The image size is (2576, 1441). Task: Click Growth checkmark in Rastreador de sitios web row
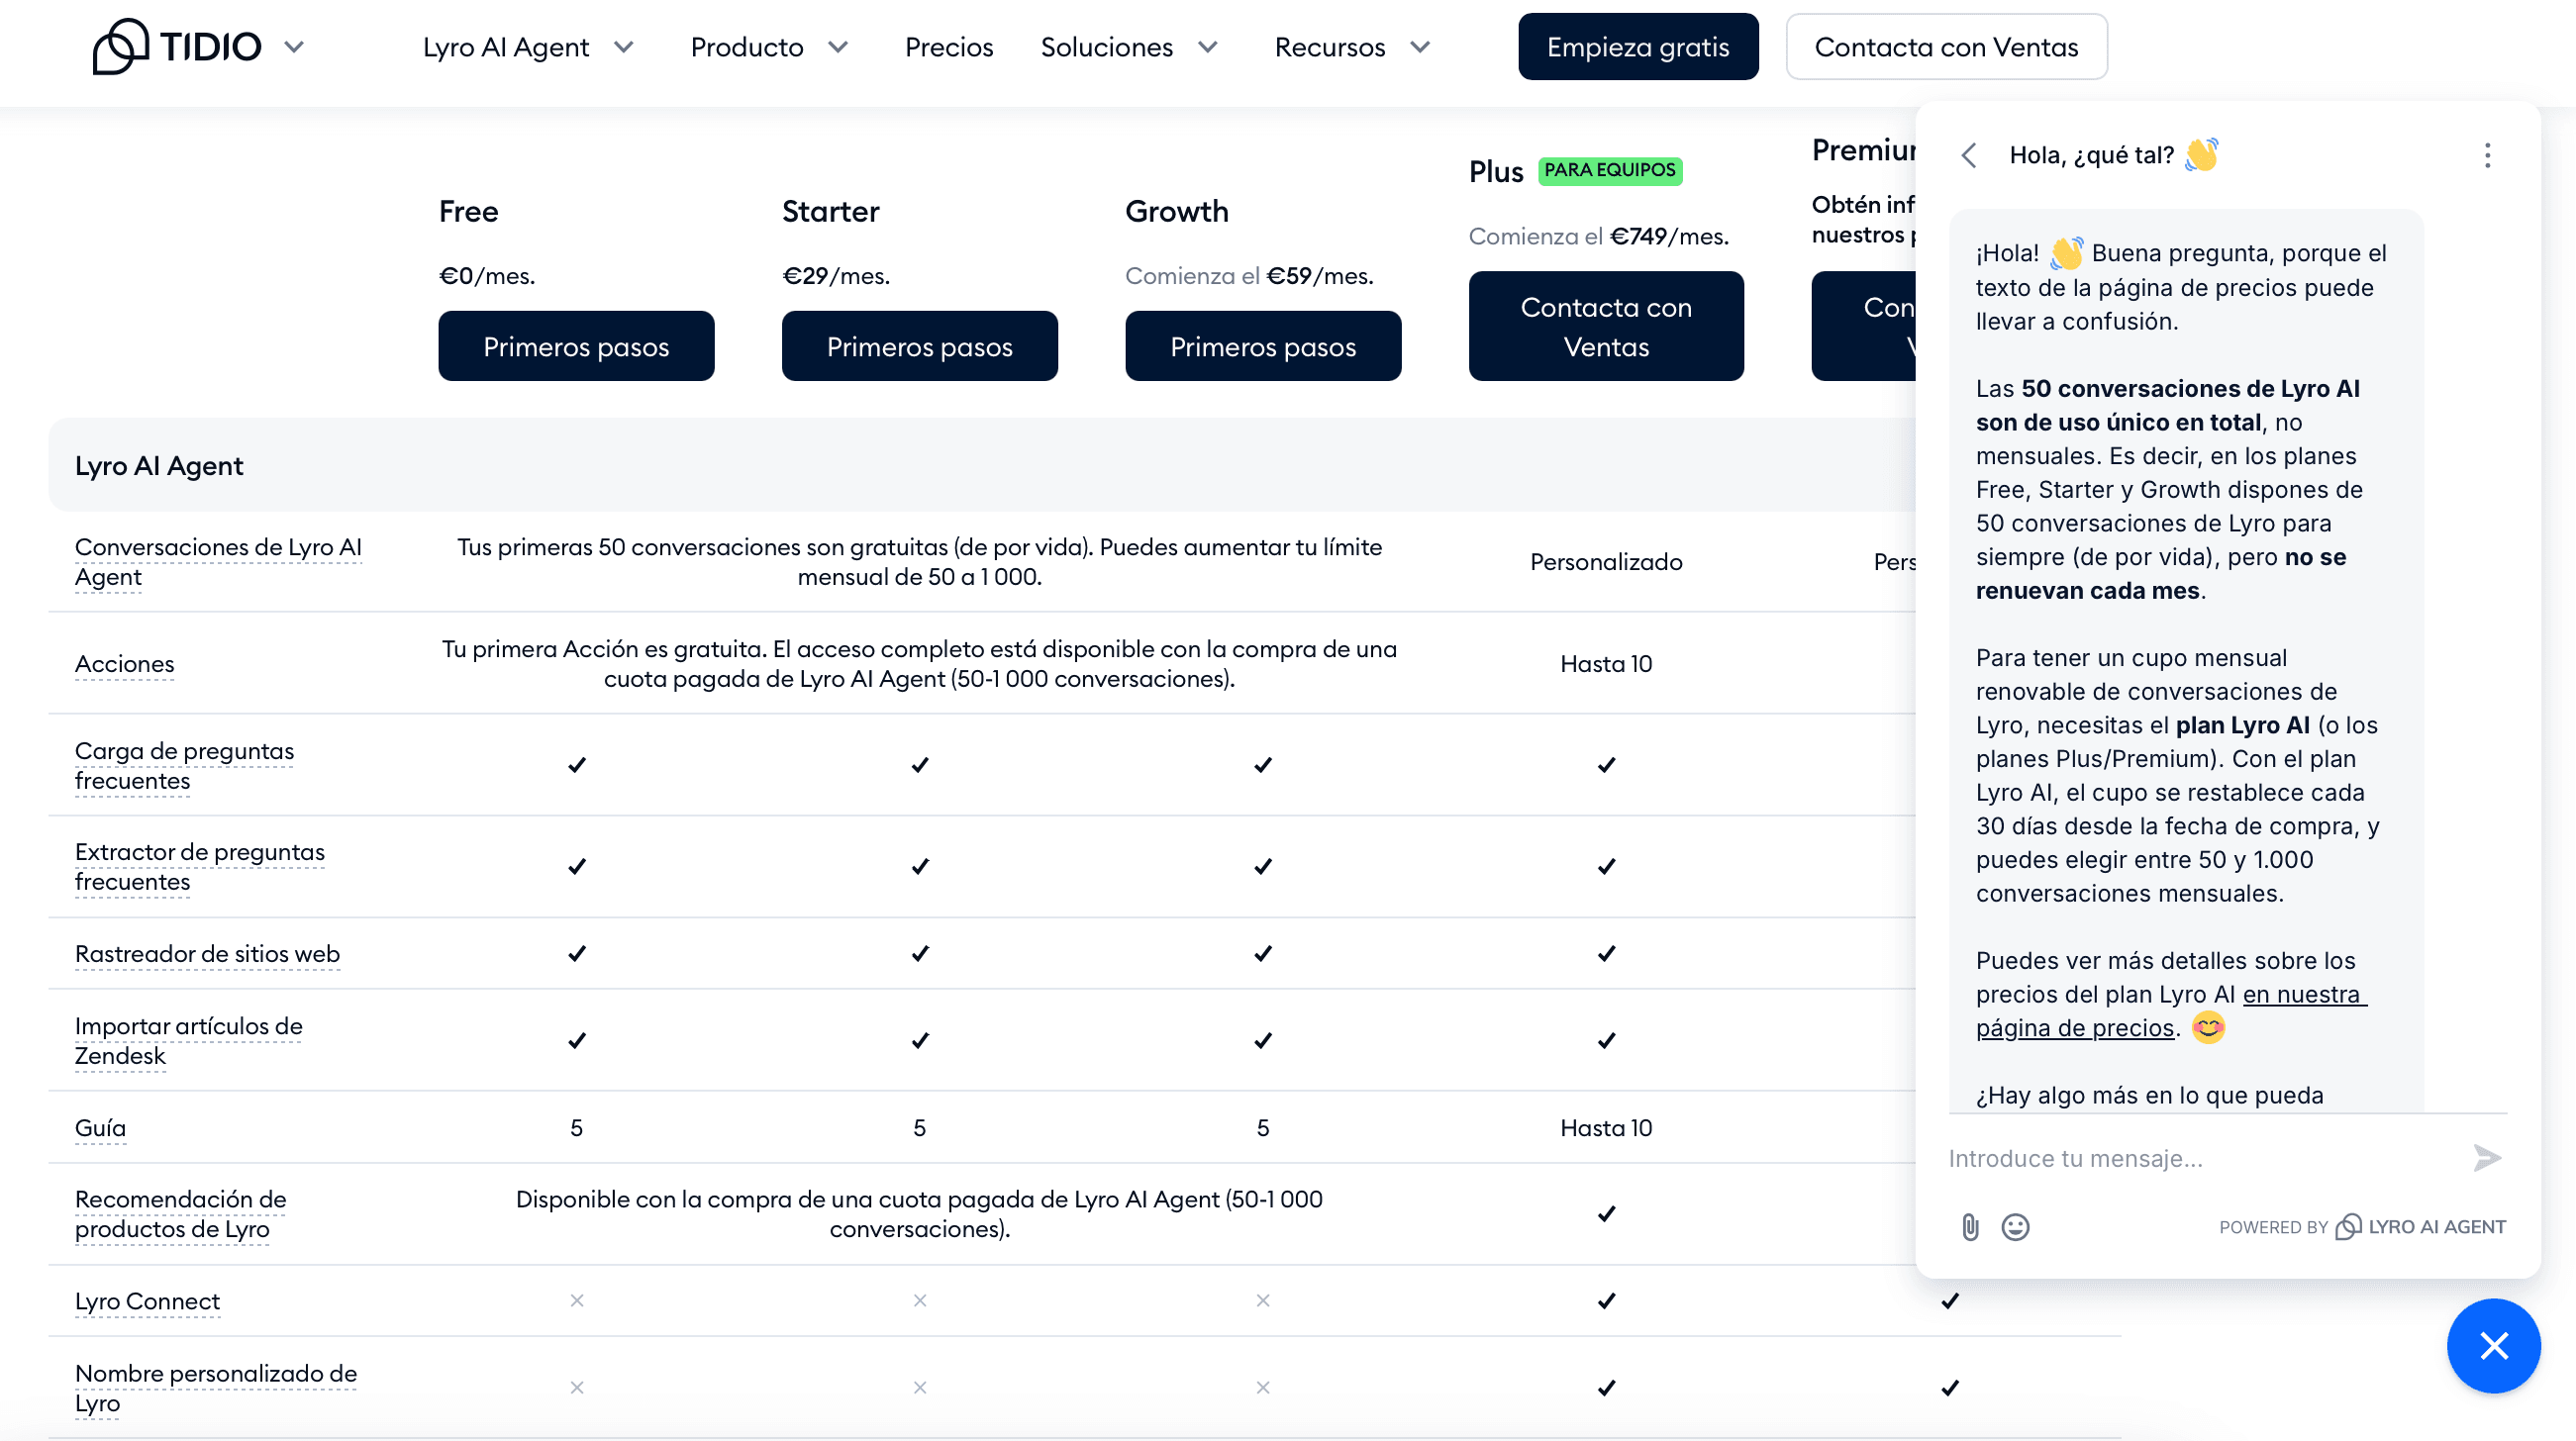pyautogui.click(x=1263, y=953)
